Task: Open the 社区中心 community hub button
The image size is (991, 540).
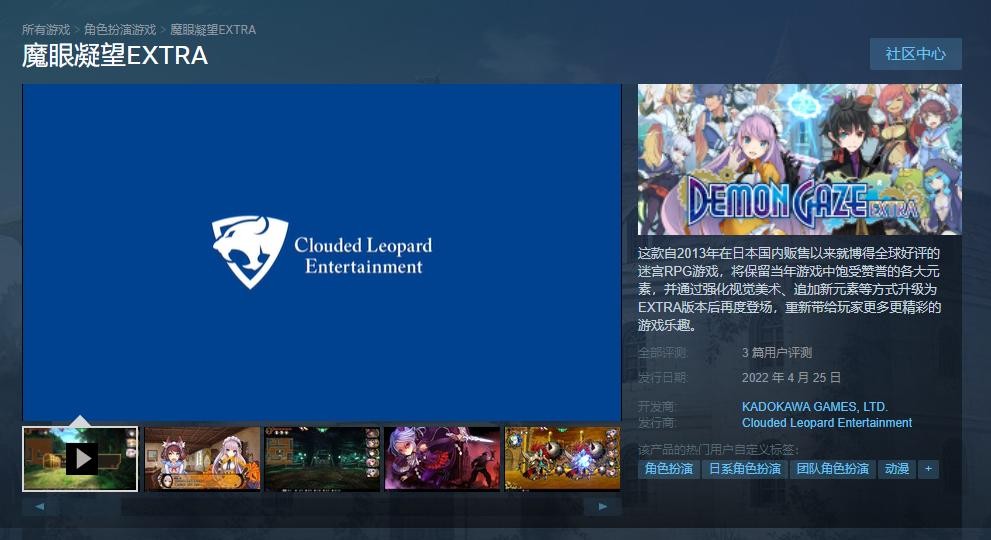Action: click(916, 54)
